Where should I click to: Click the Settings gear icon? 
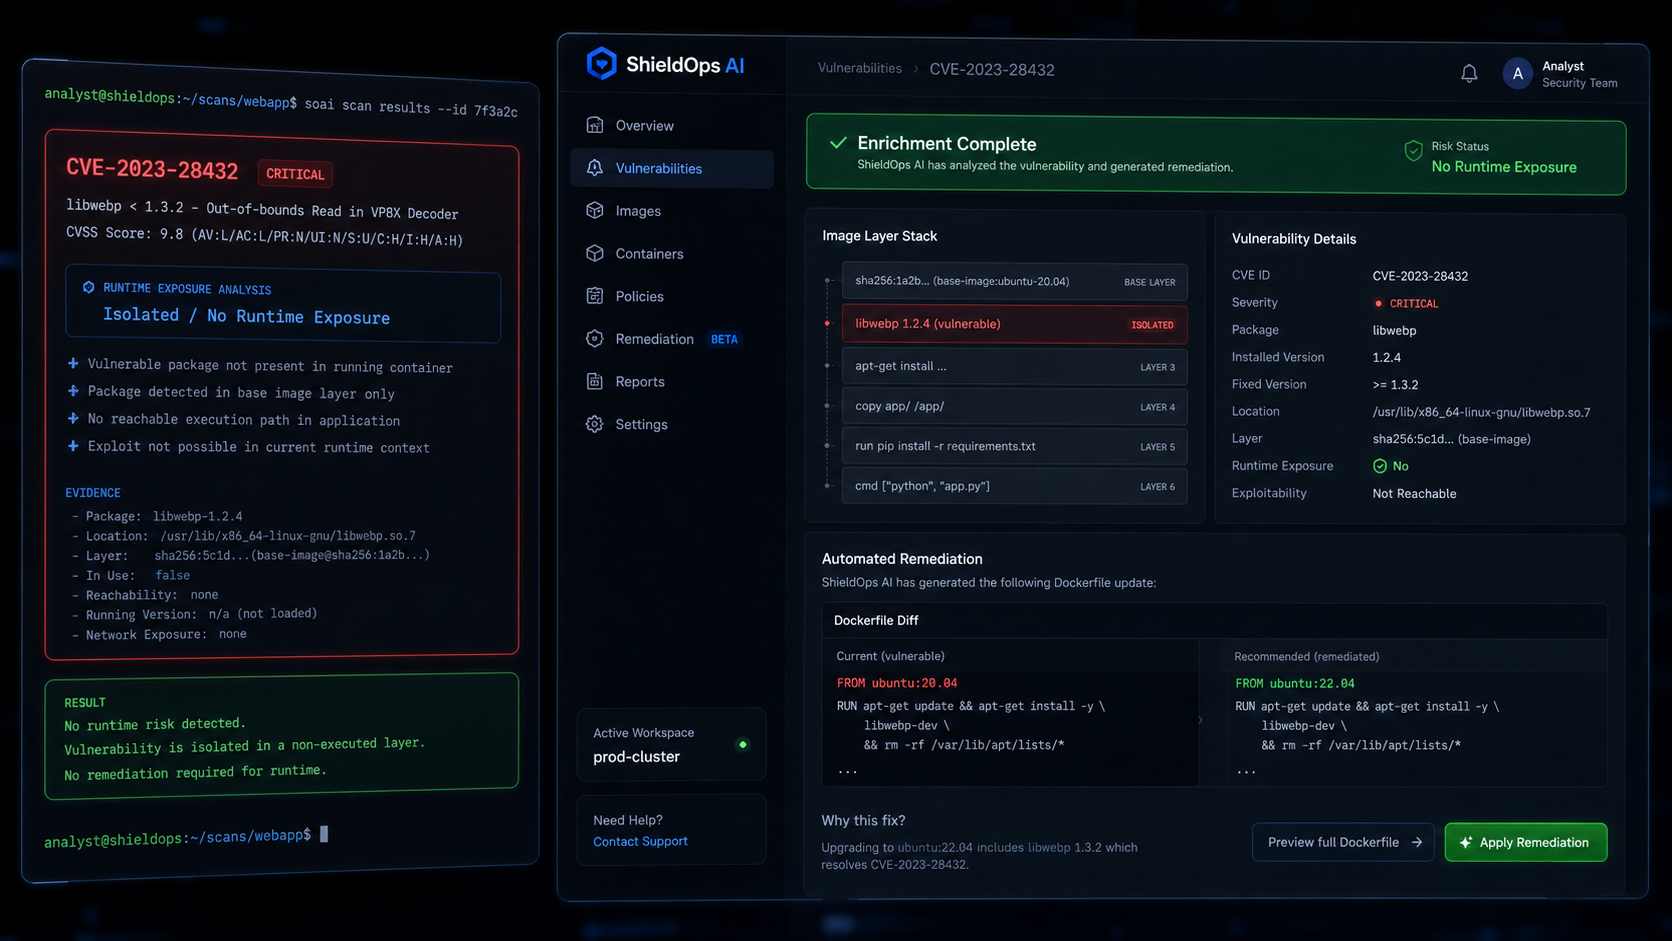point(595,424)
